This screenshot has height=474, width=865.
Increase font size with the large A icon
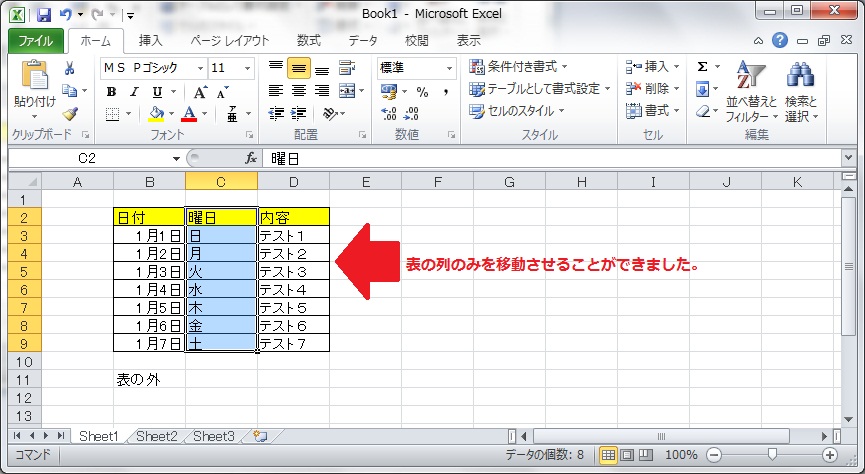[200, 92]
